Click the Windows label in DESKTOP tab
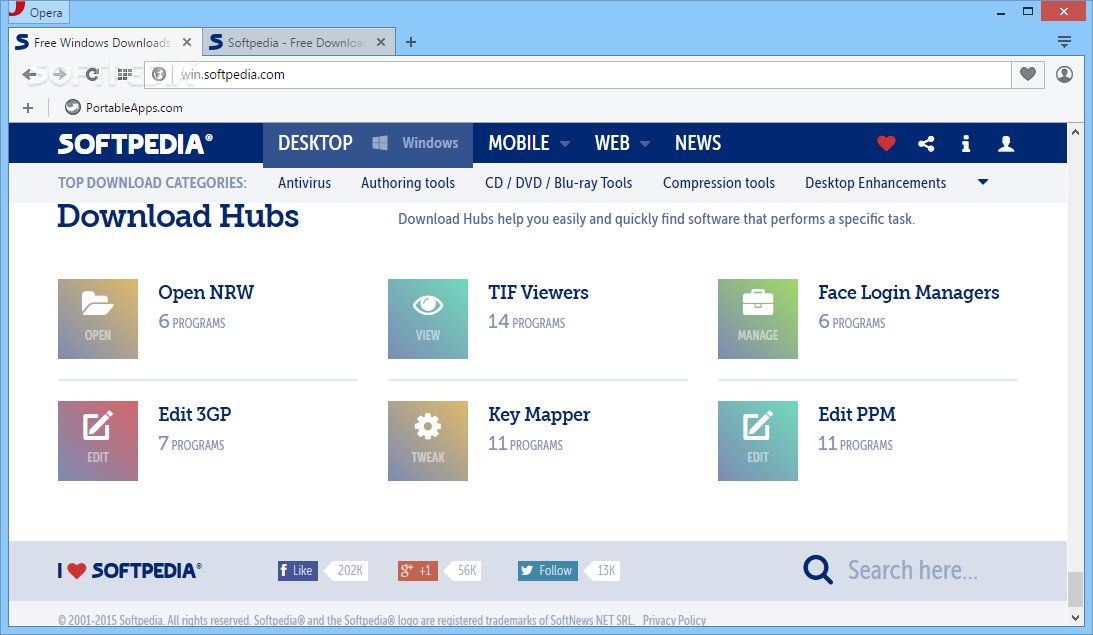 click(430, 143)
